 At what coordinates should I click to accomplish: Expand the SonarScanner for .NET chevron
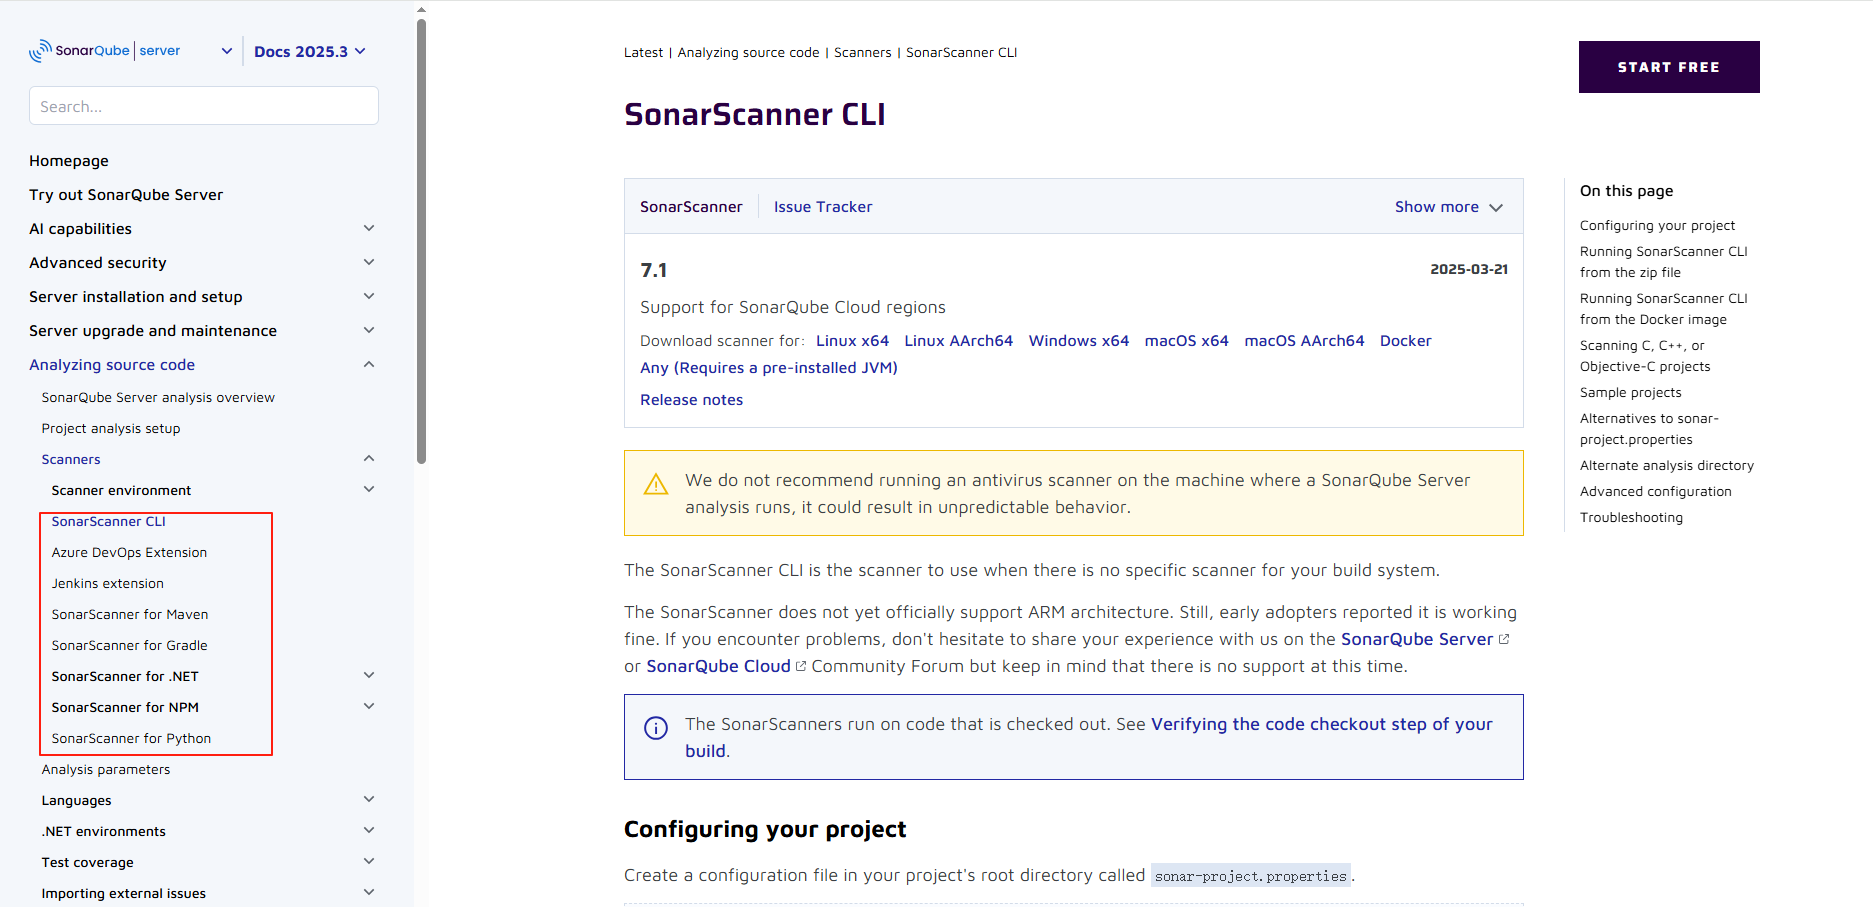[x=369, y=675]
